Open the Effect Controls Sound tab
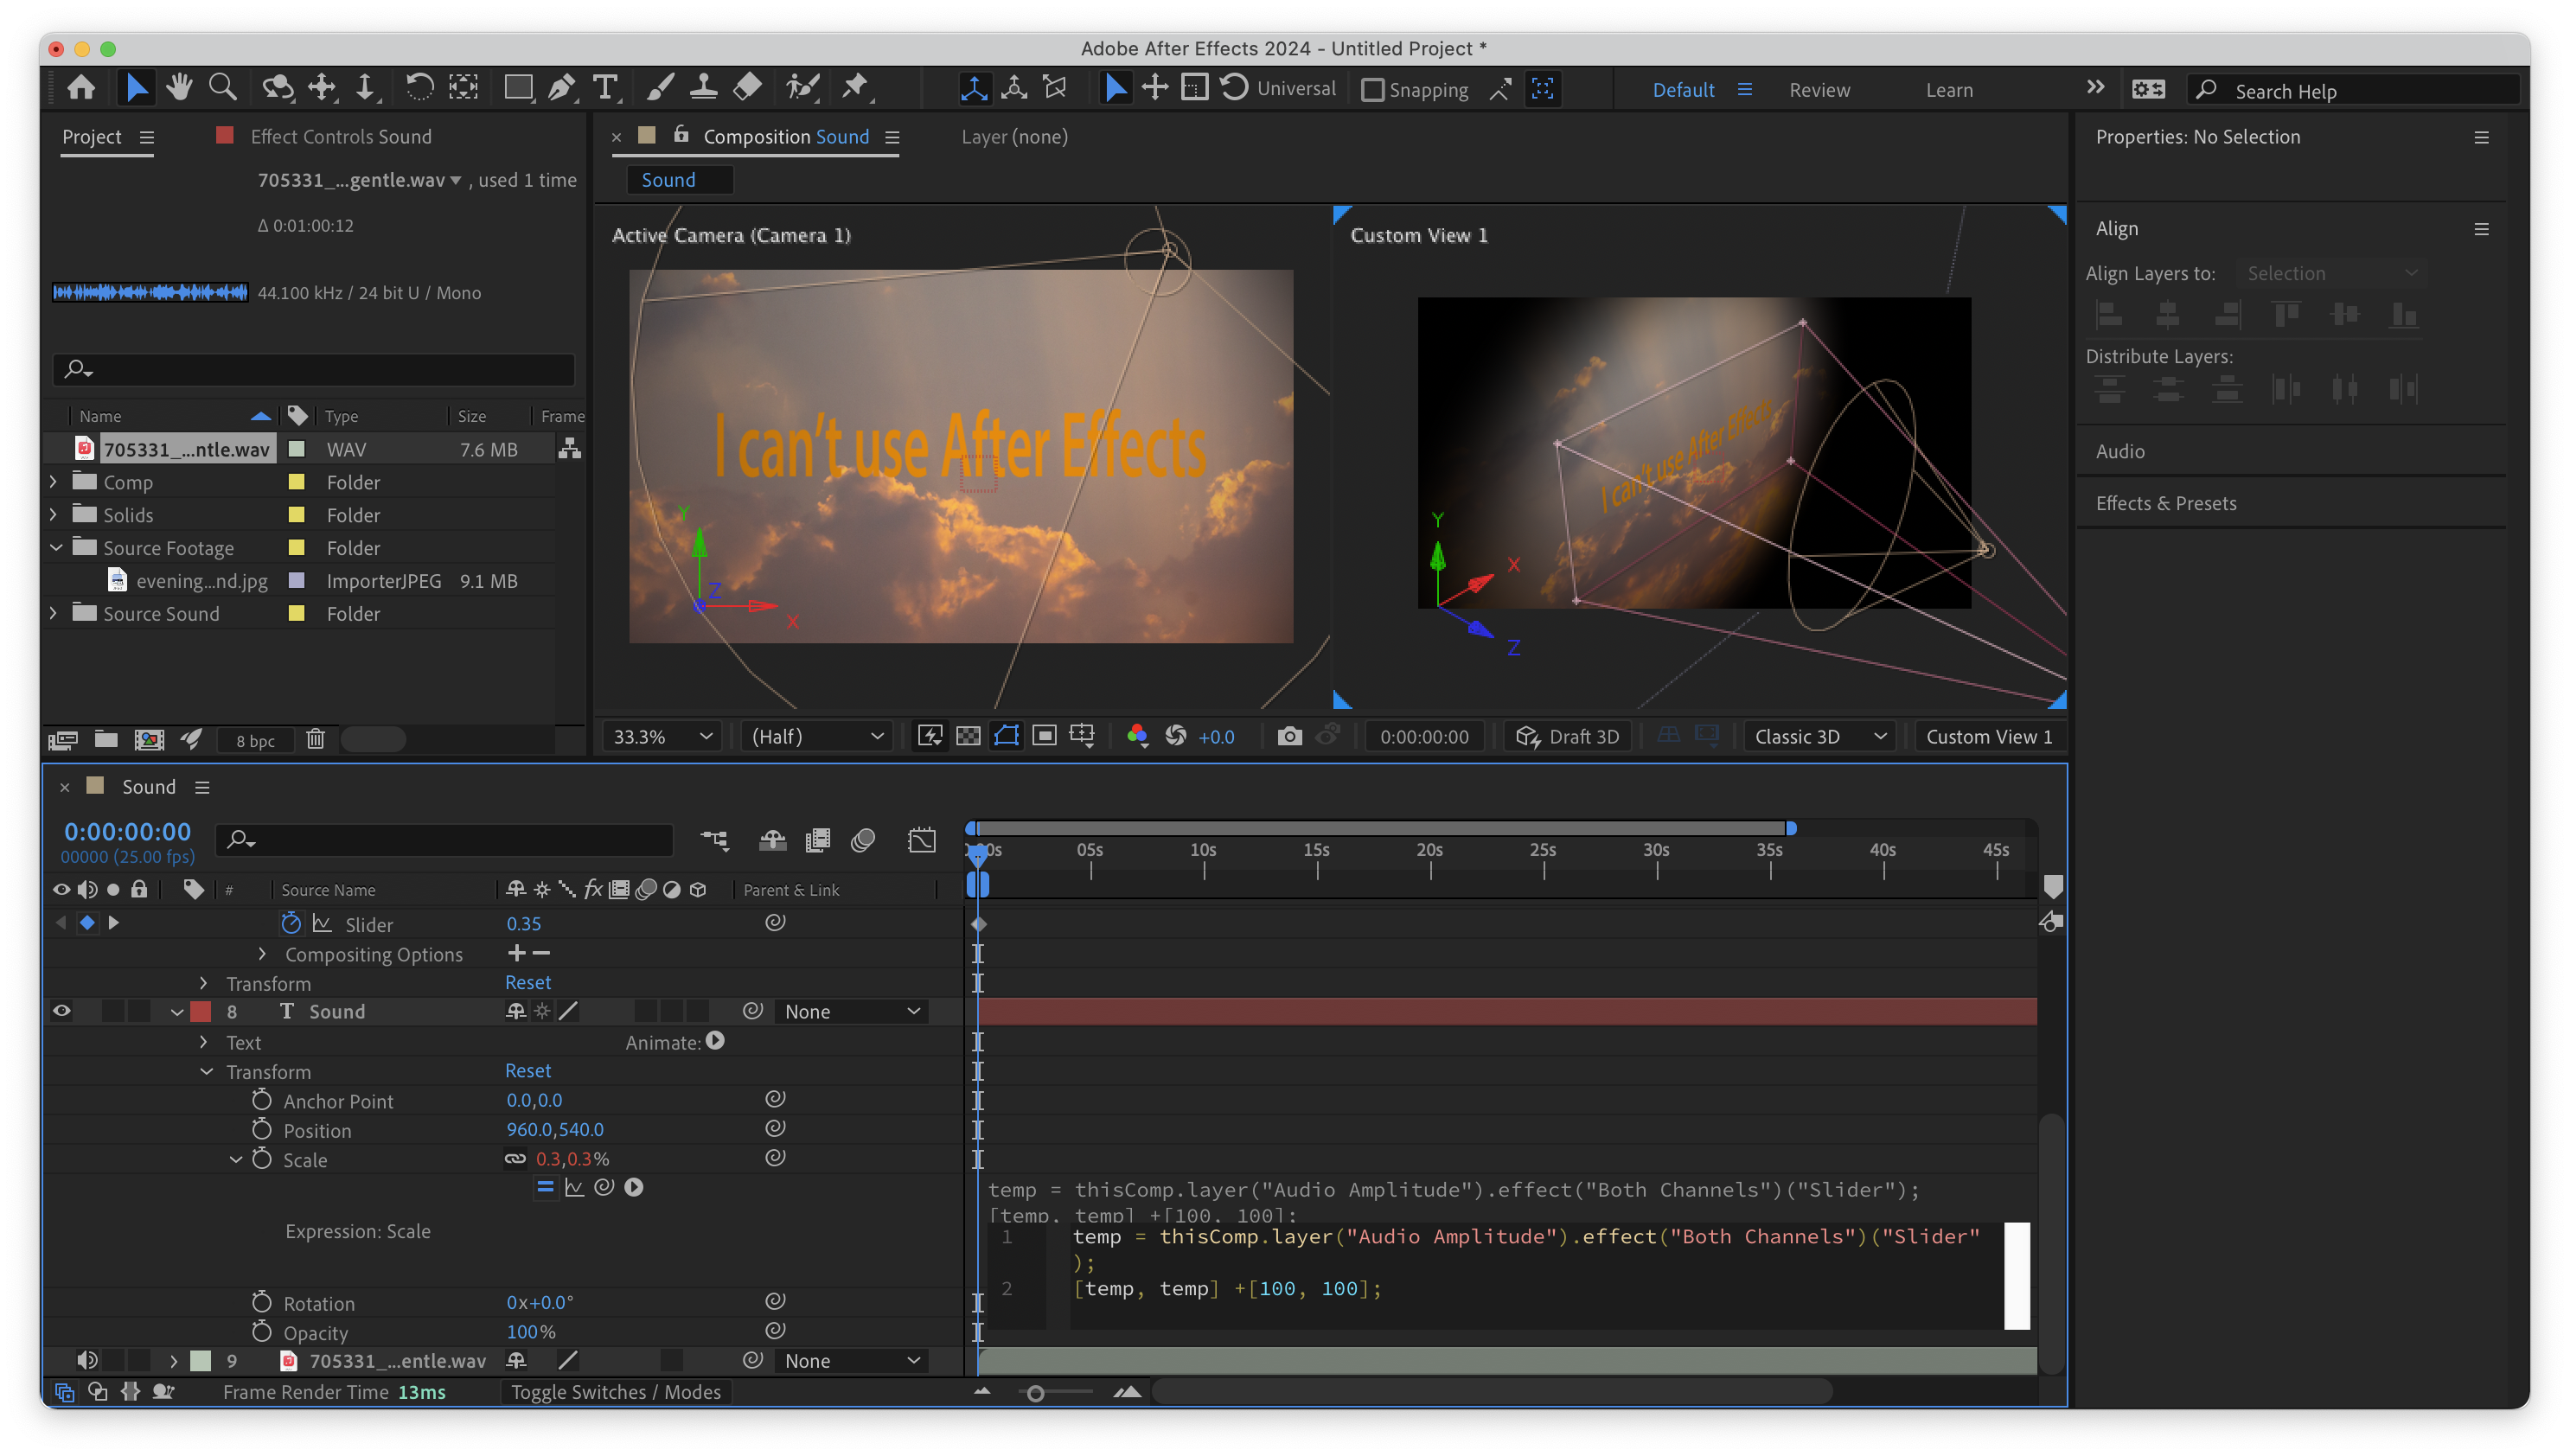This screenshot has height=1456, width=2570. click(x=340, y=137)
